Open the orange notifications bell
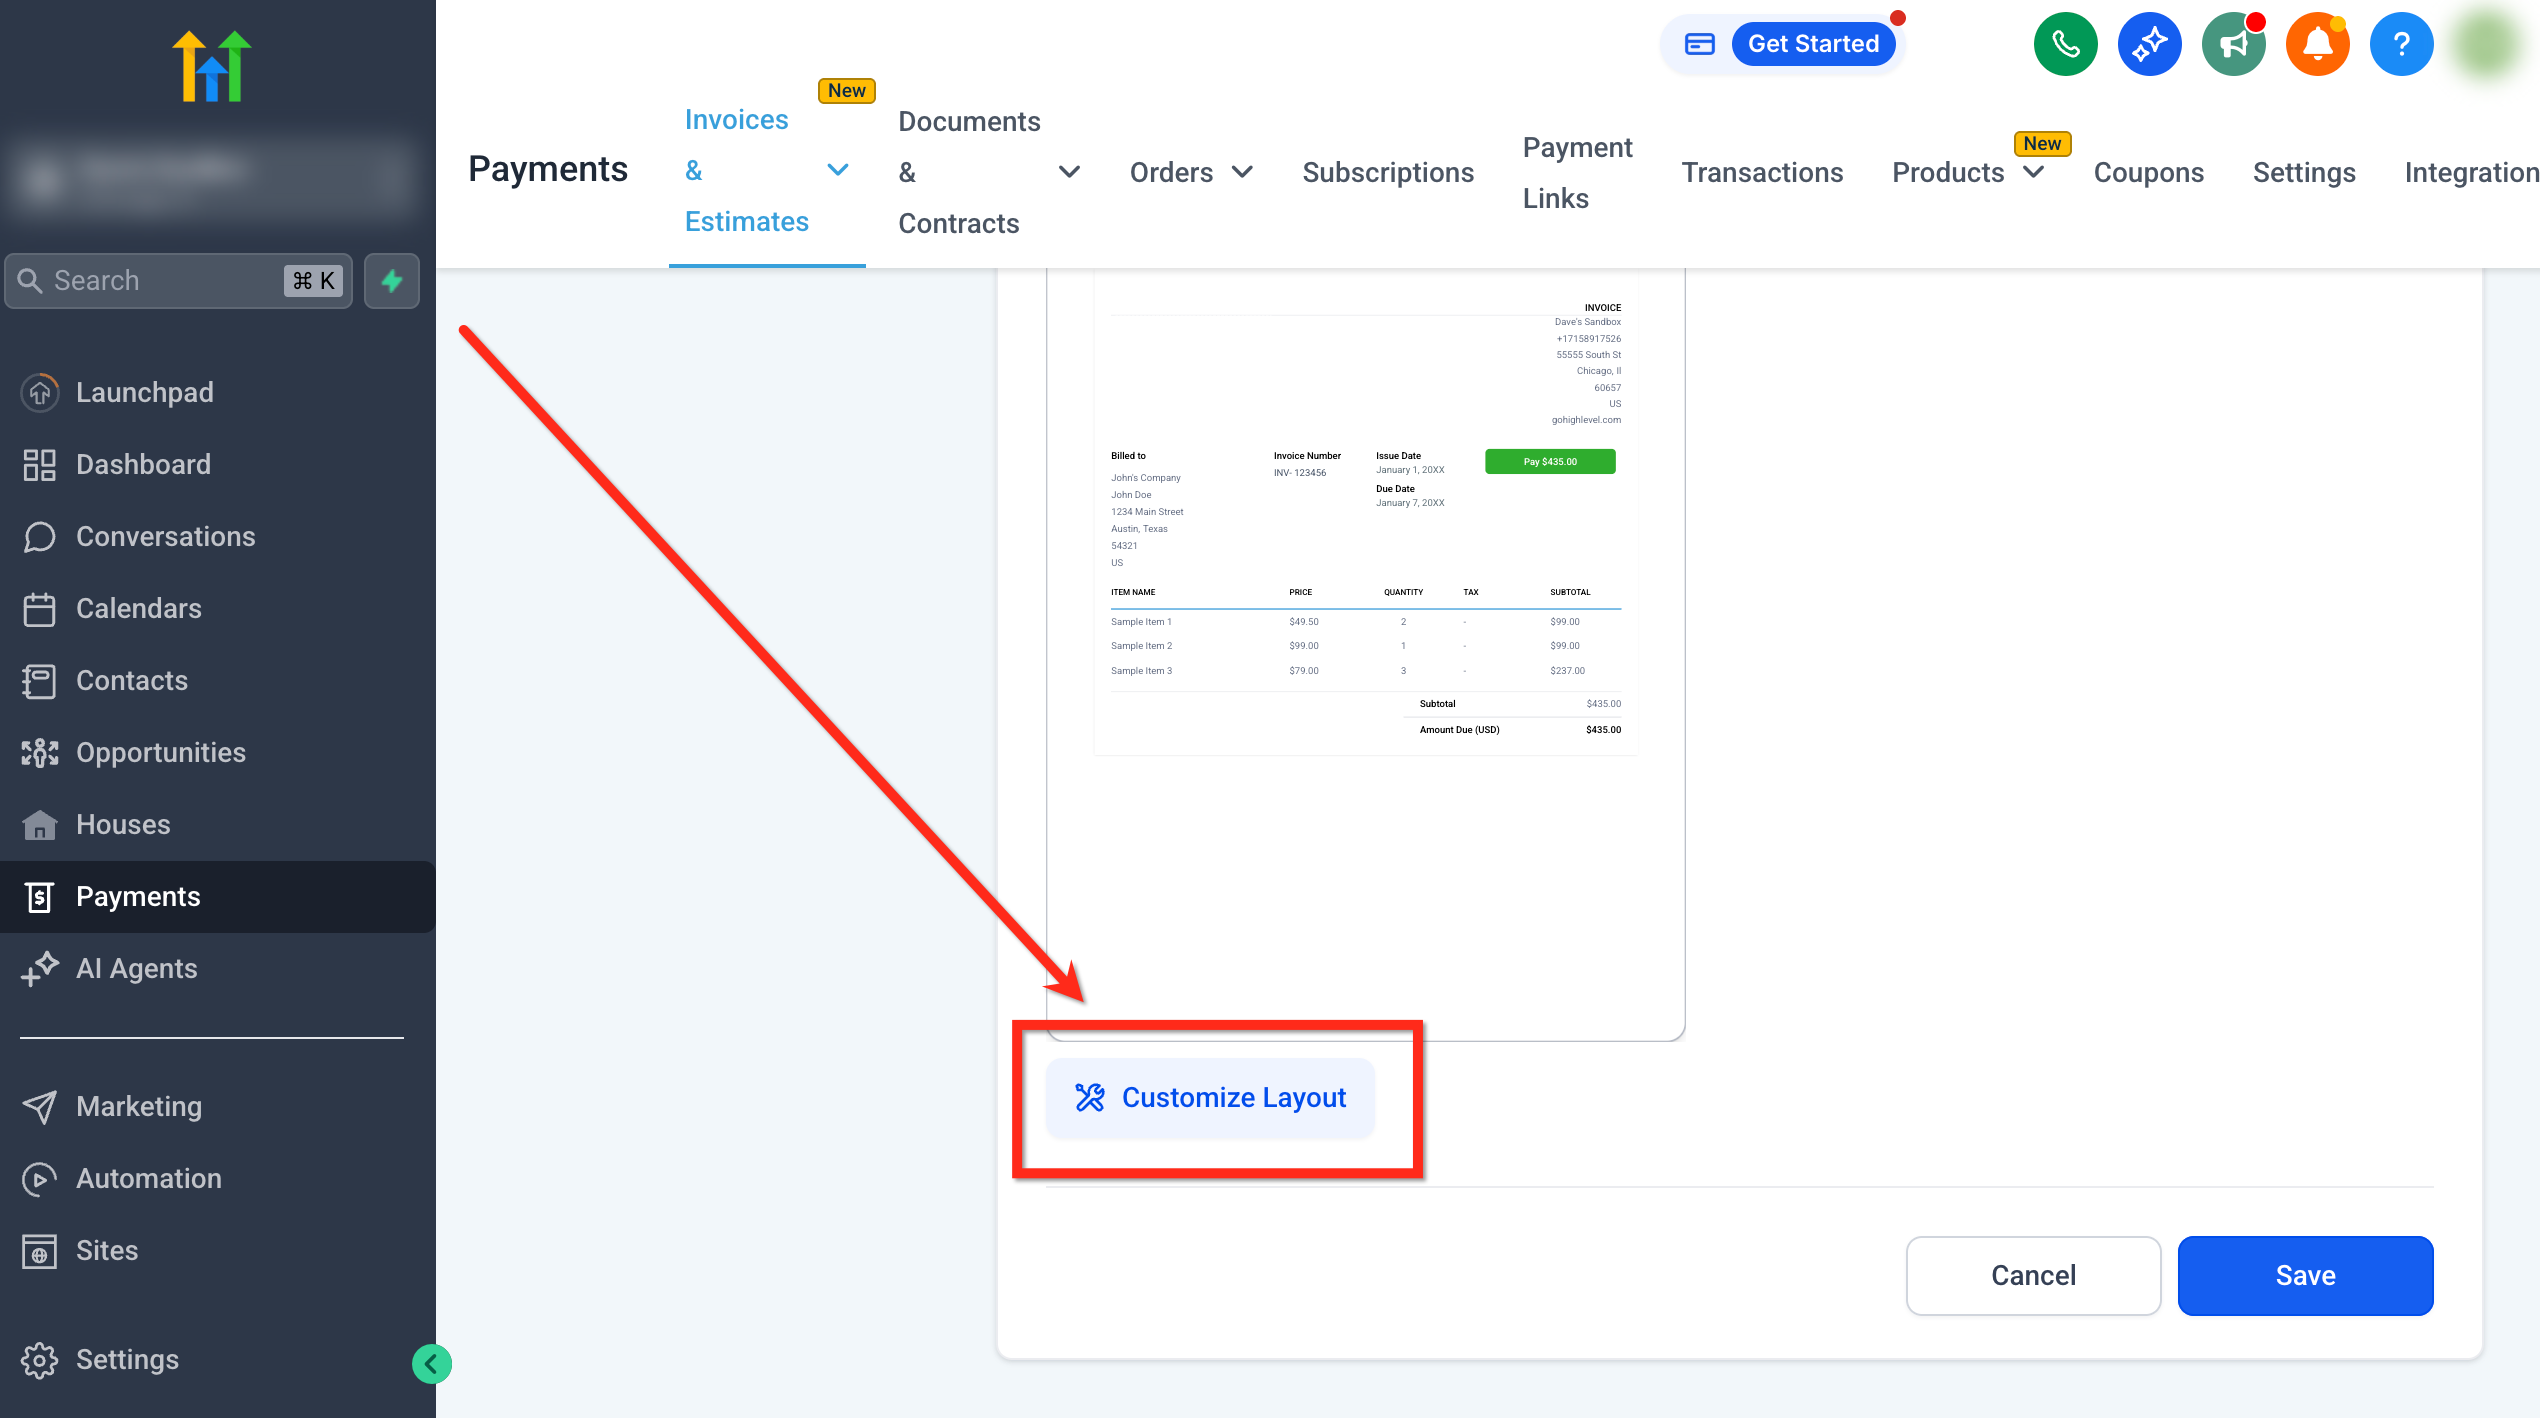The image size is (2540, 1418). (2317, 44)
